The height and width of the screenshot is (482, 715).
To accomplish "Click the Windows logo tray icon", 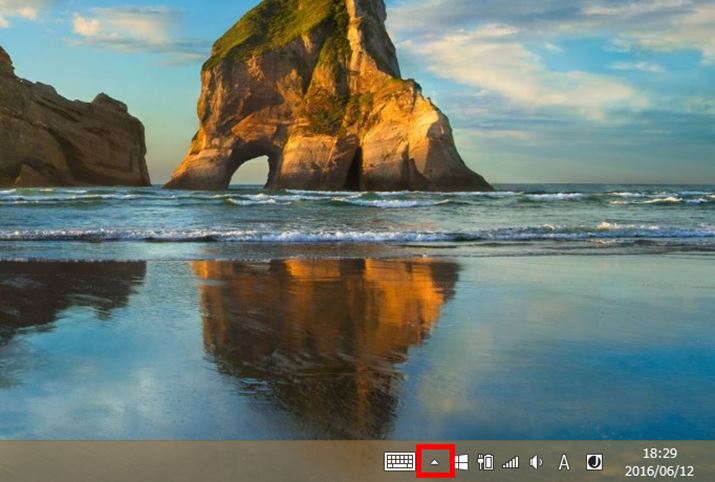I will click(x=461, y=462).
